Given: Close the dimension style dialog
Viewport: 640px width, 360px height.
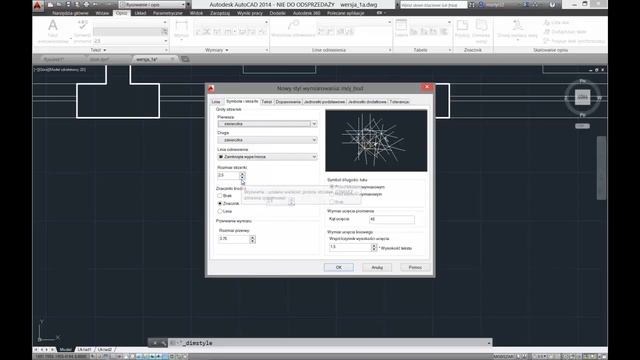Looking at the screenshot, I should (427, 87).
